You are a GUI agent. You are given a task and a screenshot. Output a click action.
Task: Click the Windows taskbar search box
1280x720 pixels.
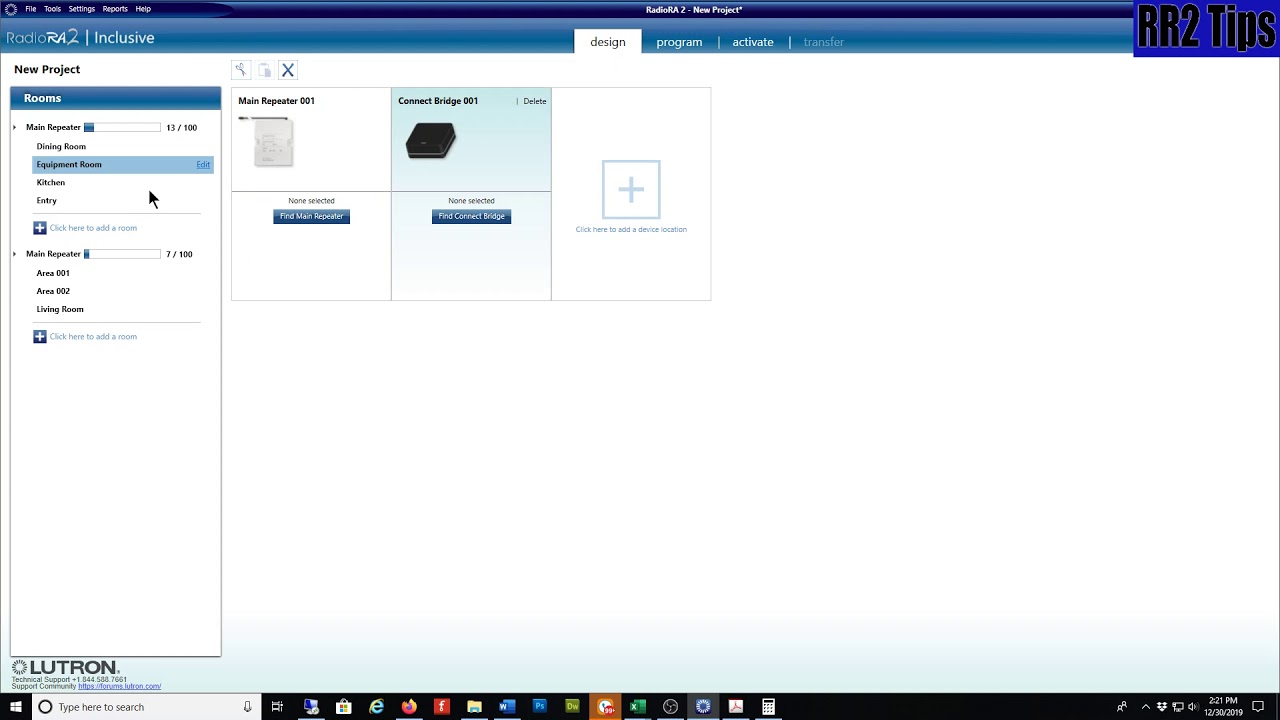pyautogui.click(x=145, y=707)
